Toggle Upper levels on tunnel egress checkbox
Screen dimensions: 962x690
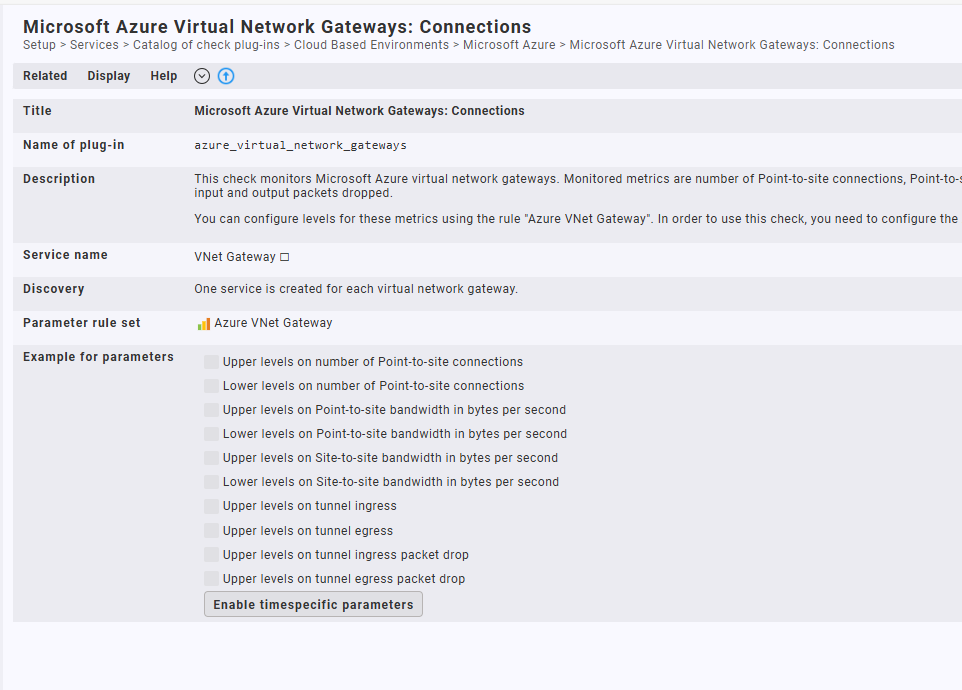click(x=211, y=531)
